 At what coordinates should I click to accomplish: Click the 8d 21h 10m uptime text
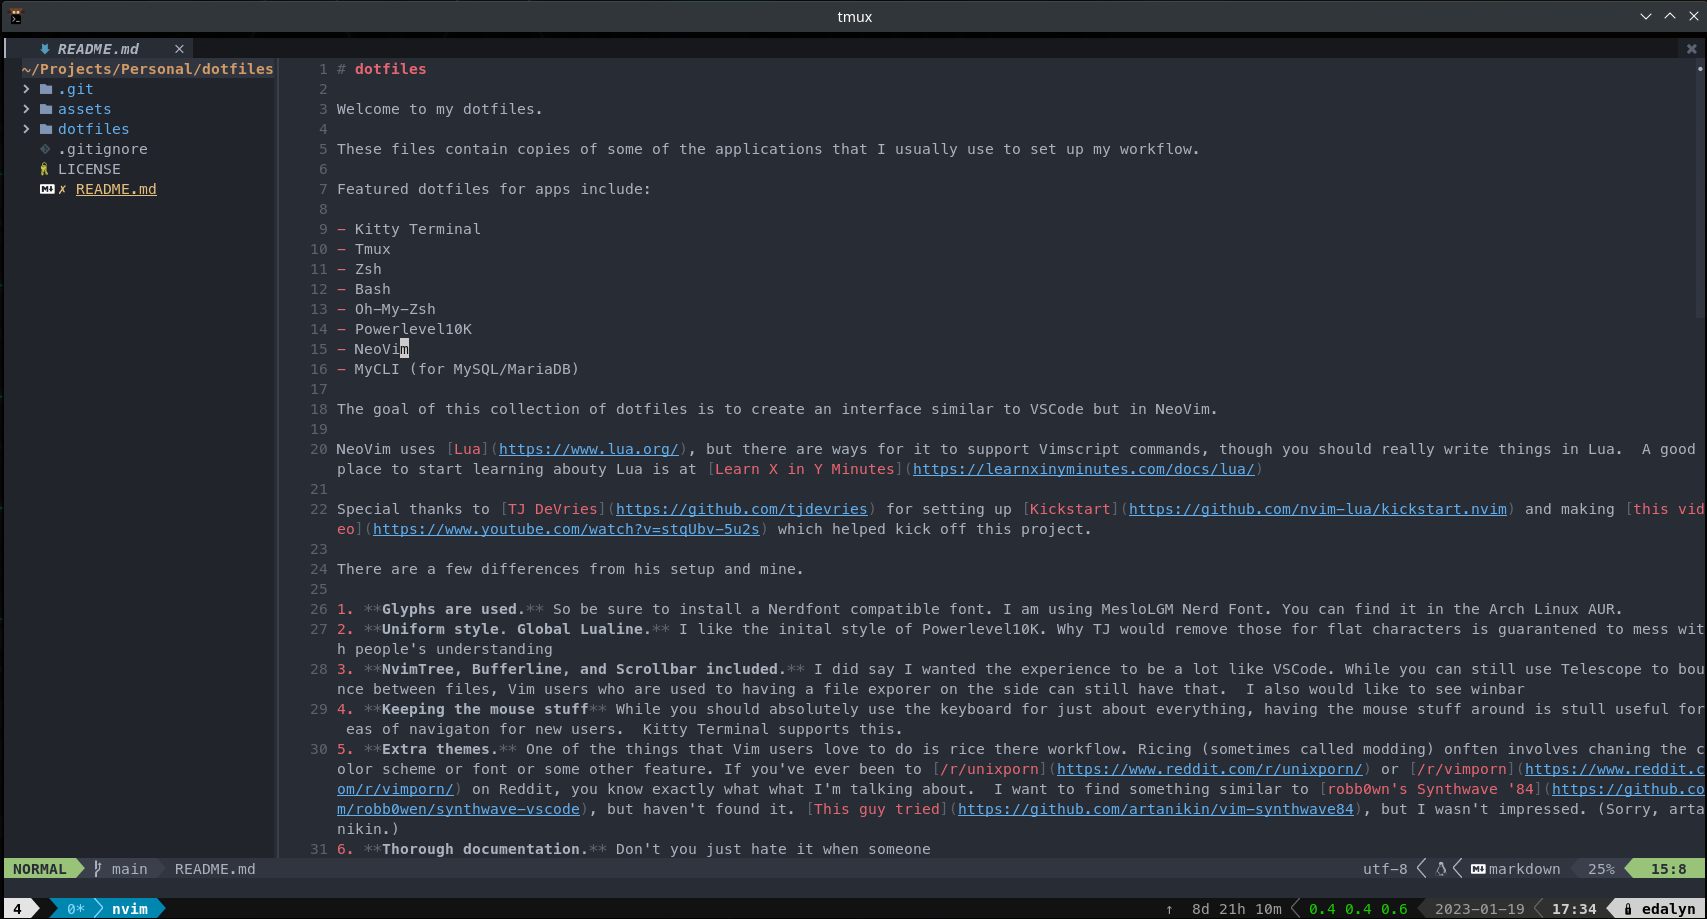click(x=1237, y=909)
